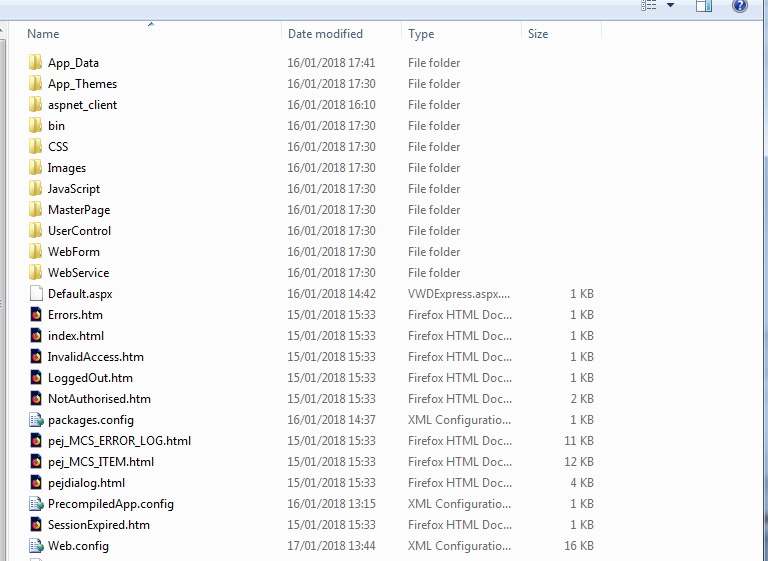Viewport: 768px width, 561px height.
Task: Click the JavaScript folder icon
Action: tap(35, 189)
